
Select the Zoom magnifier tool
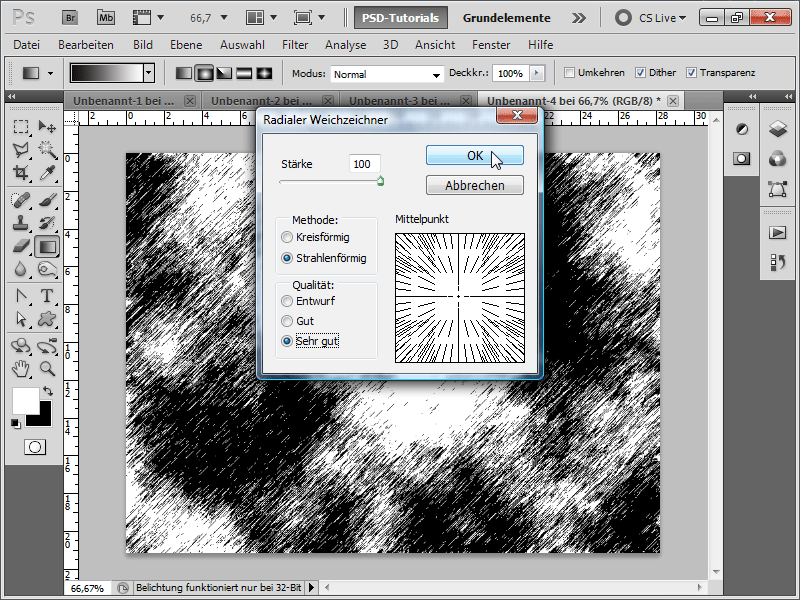click(47, 368)
